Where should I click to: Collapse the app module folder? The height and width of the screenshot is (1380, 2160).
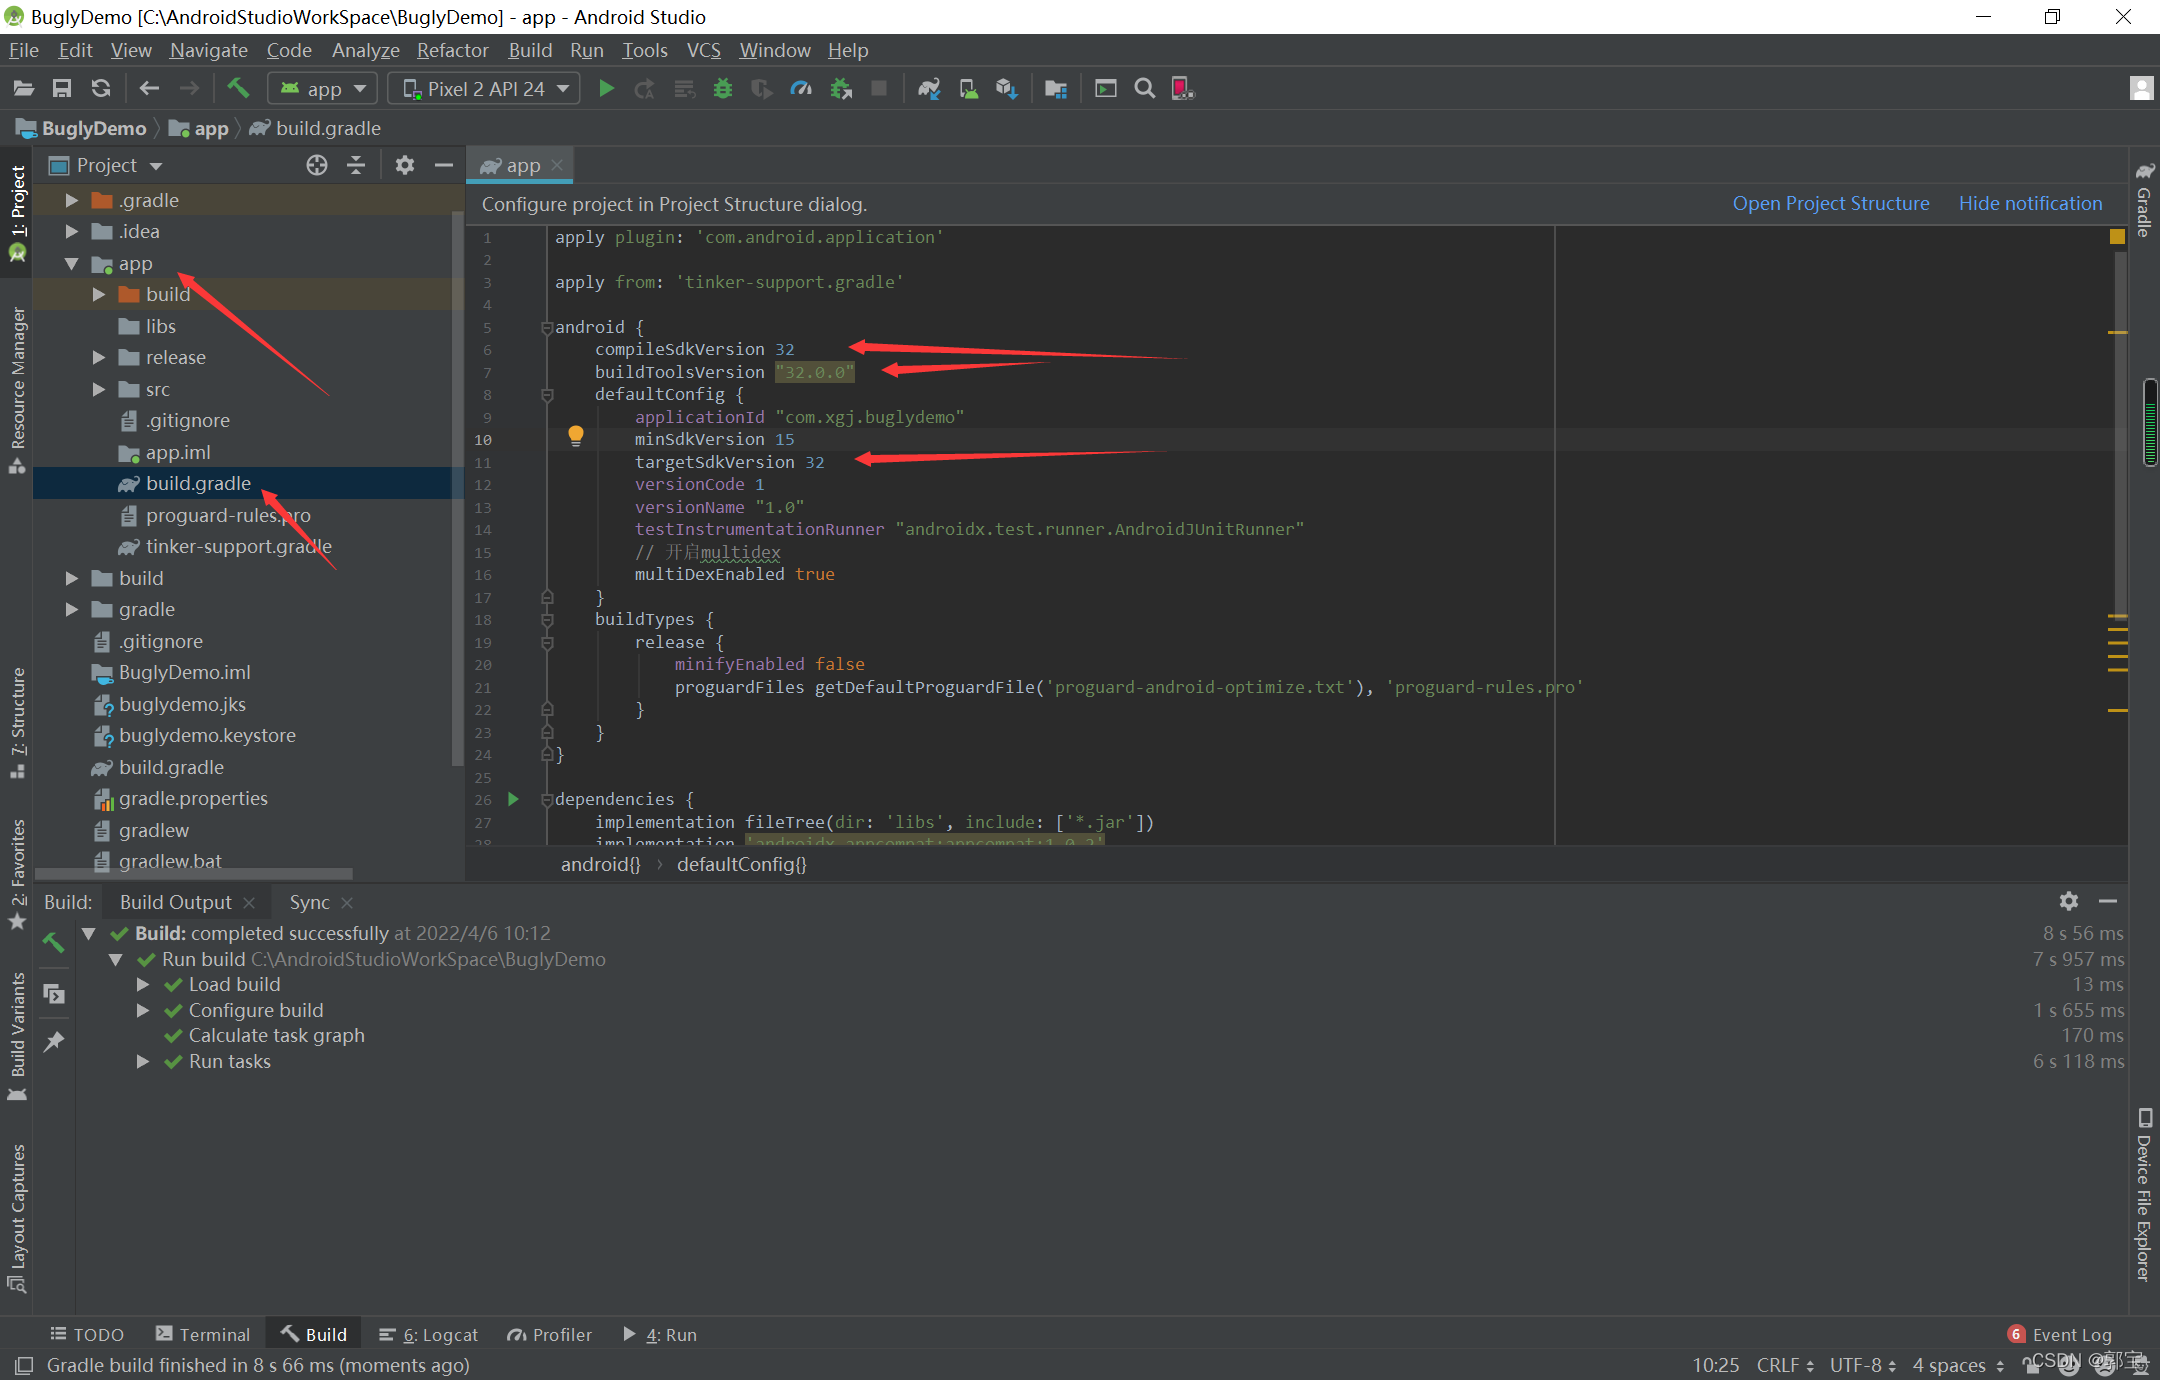[72, 264]
